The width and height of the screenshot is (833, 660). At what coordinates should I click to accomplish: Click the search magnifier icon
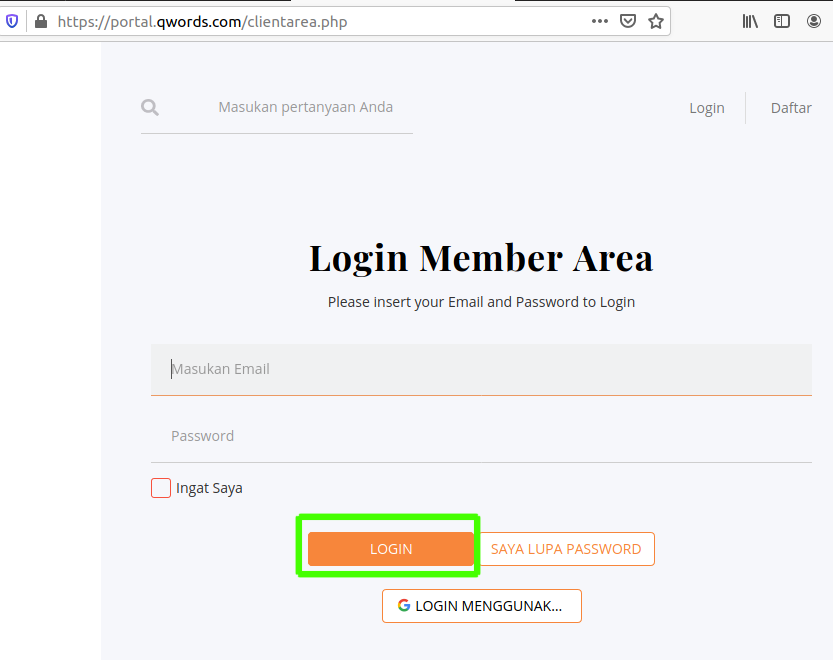tap(149, 107)
